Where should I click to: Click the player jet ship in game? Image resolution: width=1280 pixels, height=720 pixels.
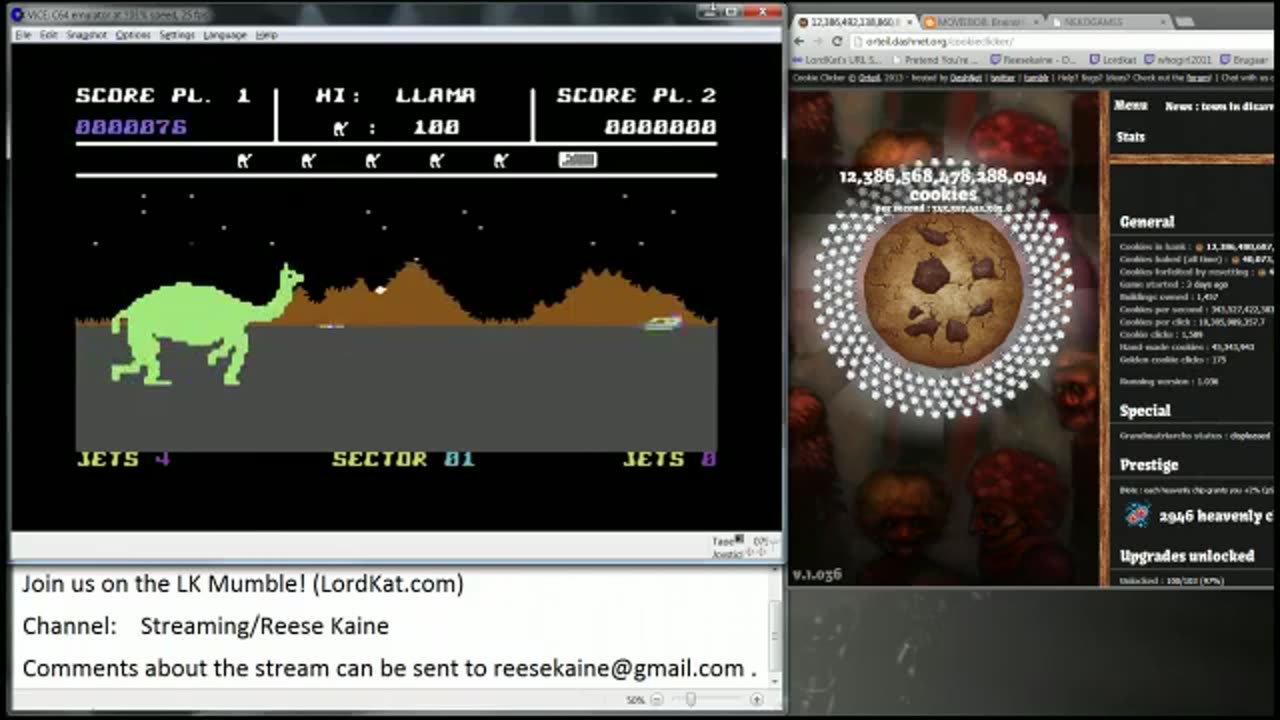(x=662, y=322)
